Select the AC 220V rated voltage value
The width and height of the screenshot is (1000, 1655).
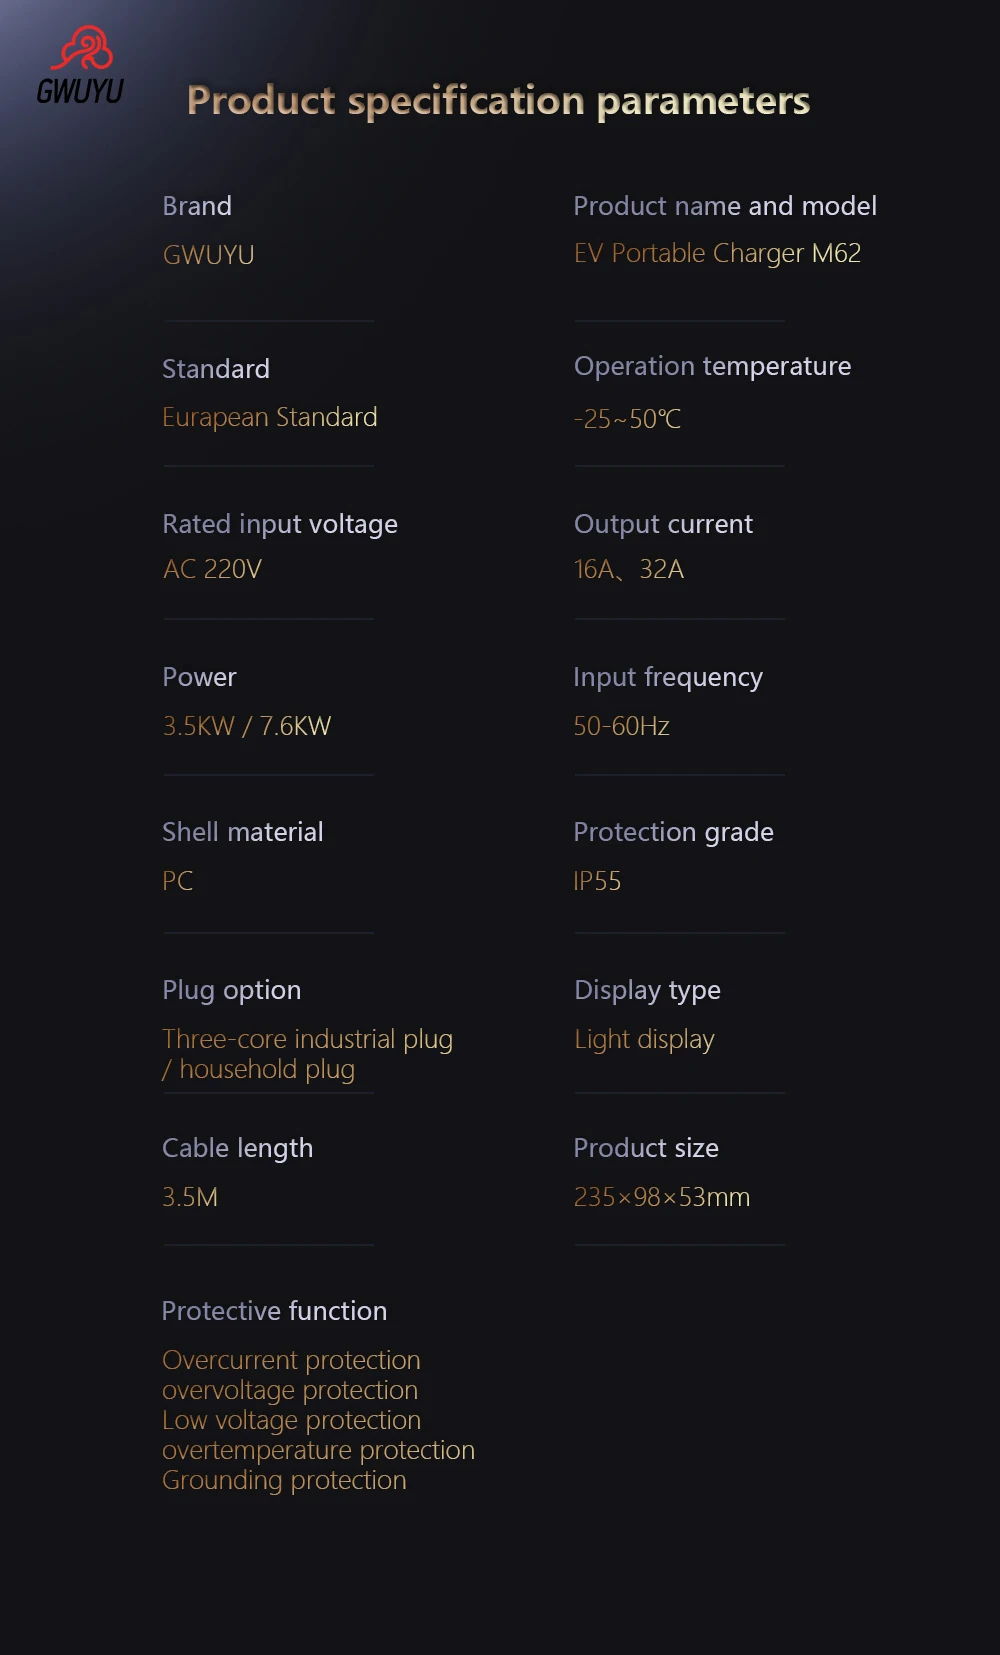(x=212, y=569)
